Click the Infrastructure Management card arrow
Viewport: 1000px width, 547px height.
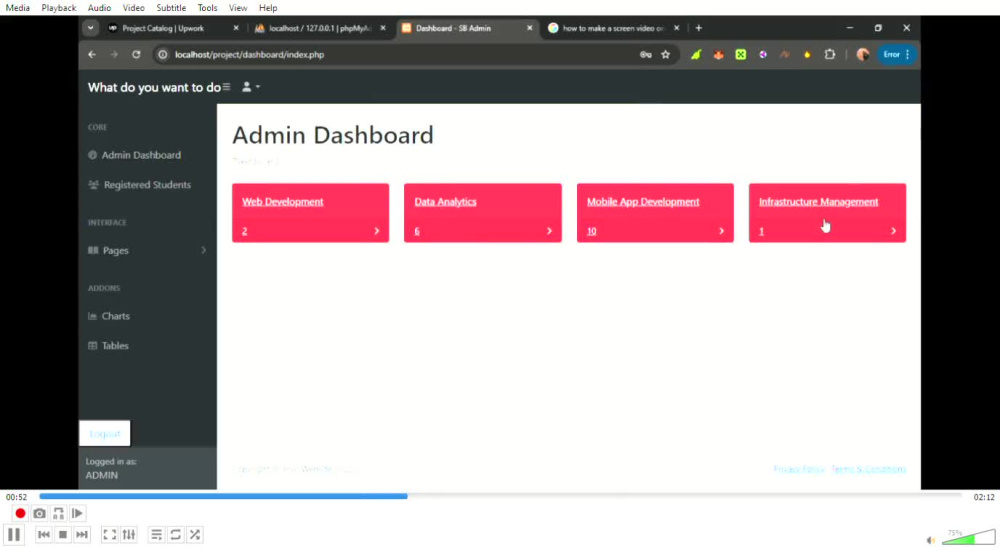click(893, 231)
